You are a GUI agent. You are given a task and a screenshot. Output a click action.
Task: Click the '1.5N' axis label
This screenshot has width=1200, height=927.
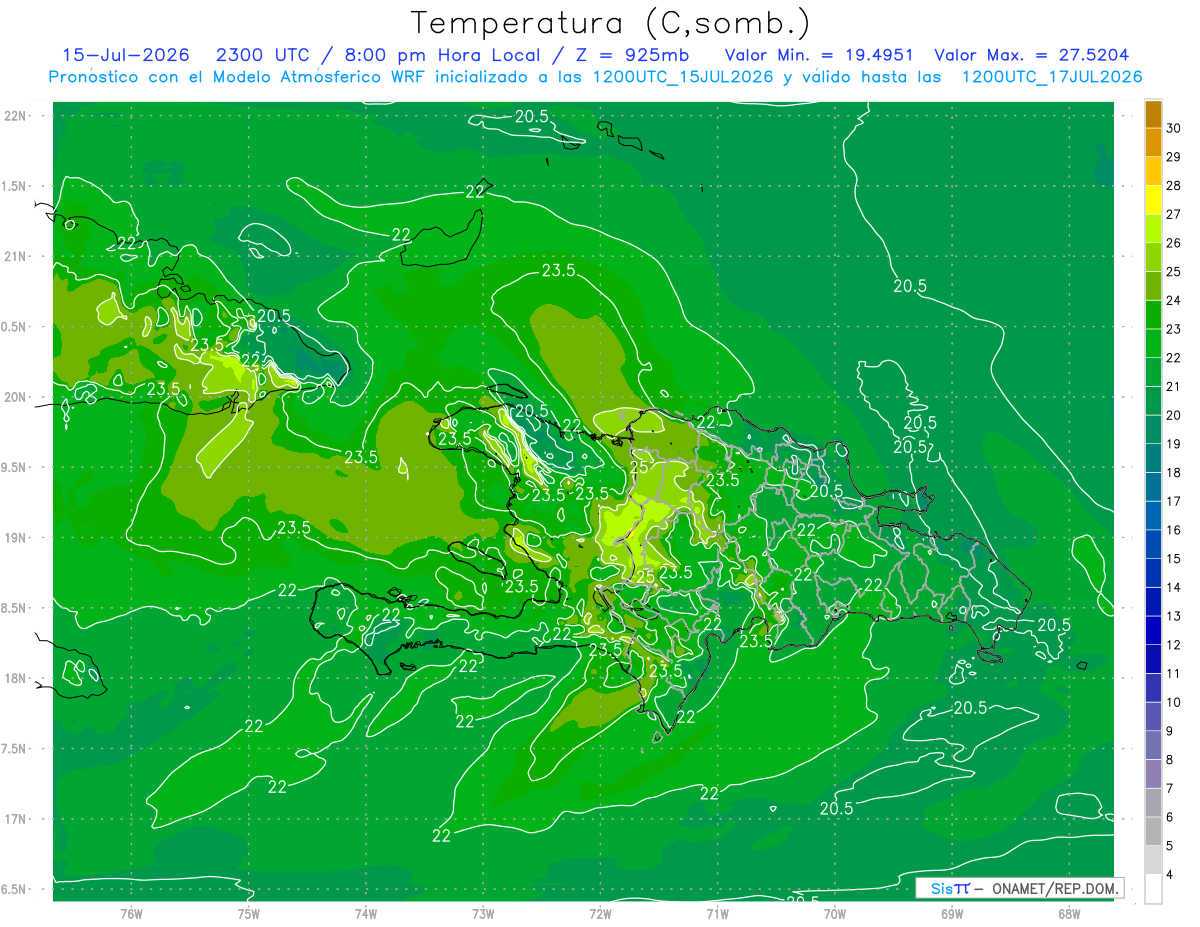point(14,186)
